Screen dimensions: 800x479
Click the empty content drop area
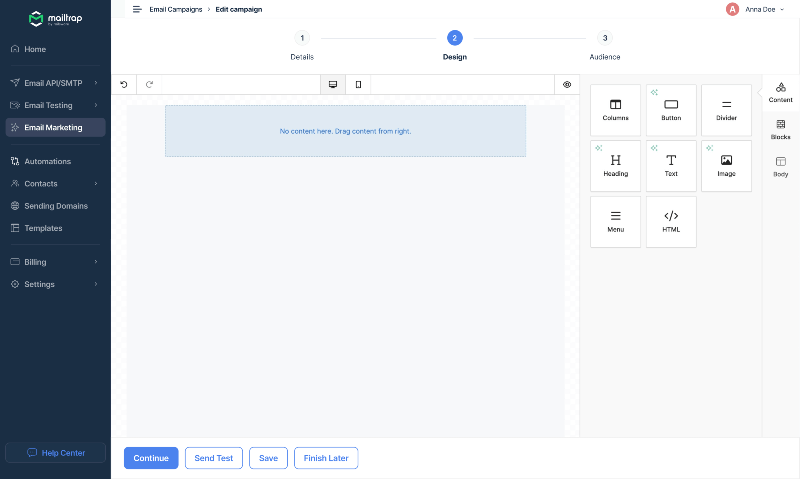345,131
